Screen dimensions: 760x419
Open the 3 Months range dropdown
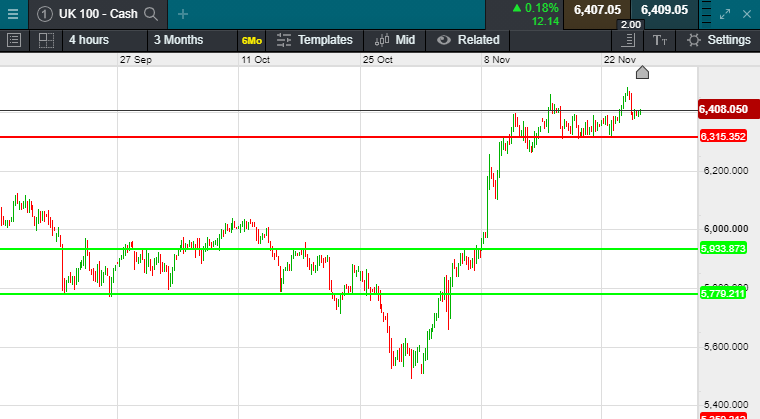click(192, 40)
